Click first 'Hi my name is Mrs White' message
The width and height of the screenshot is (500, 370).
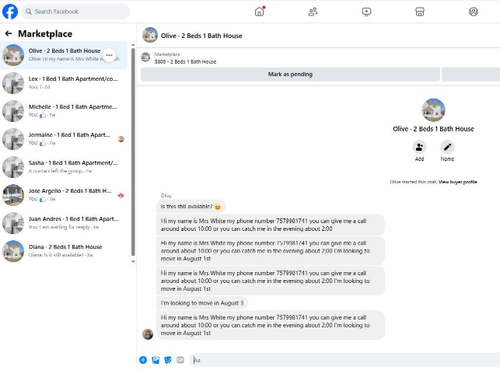270,225
